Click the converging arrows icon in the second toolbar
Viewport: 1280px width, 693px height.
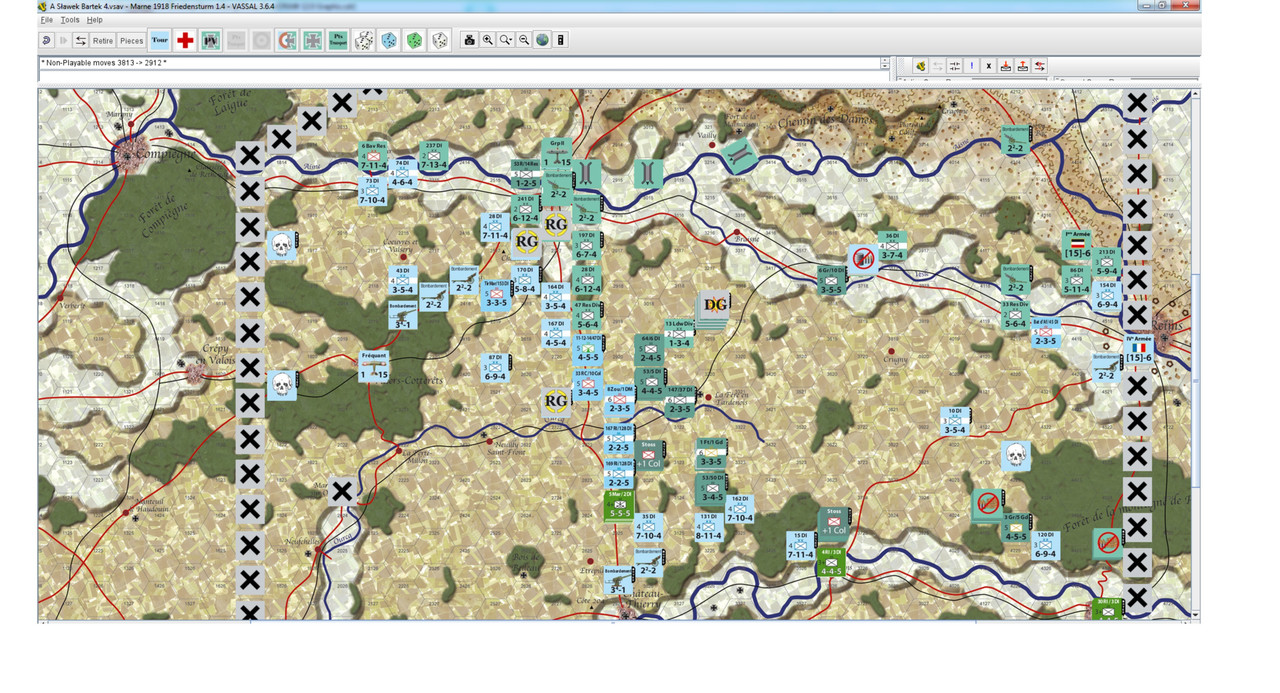[954, 66]
